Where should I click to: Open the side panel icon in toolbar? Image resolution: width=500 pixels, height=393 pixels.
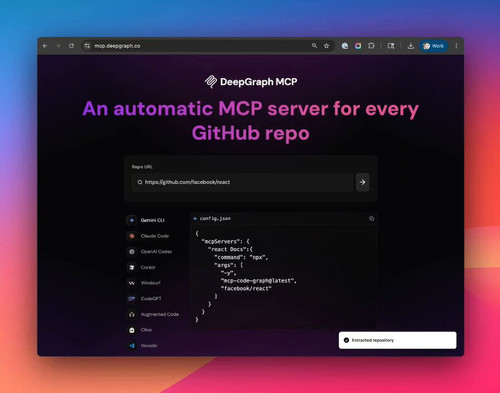click(x=391, y=46)
